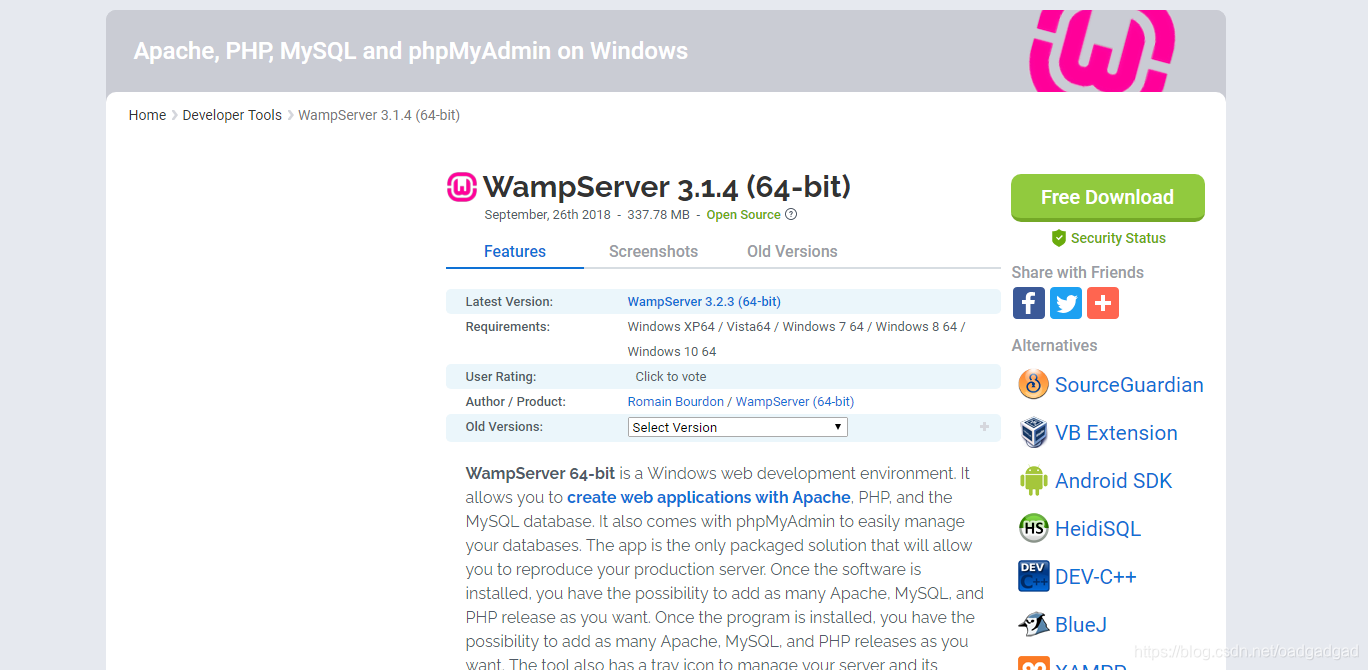The width and height of the screenshot is (1368, 670).
Task: Open VB Extension alternative link
Action: tap(1116, 433)
